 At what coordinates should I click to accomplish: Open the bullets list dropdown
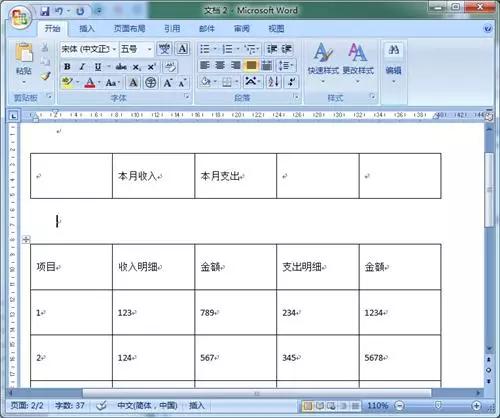click(x=215, y=49)
